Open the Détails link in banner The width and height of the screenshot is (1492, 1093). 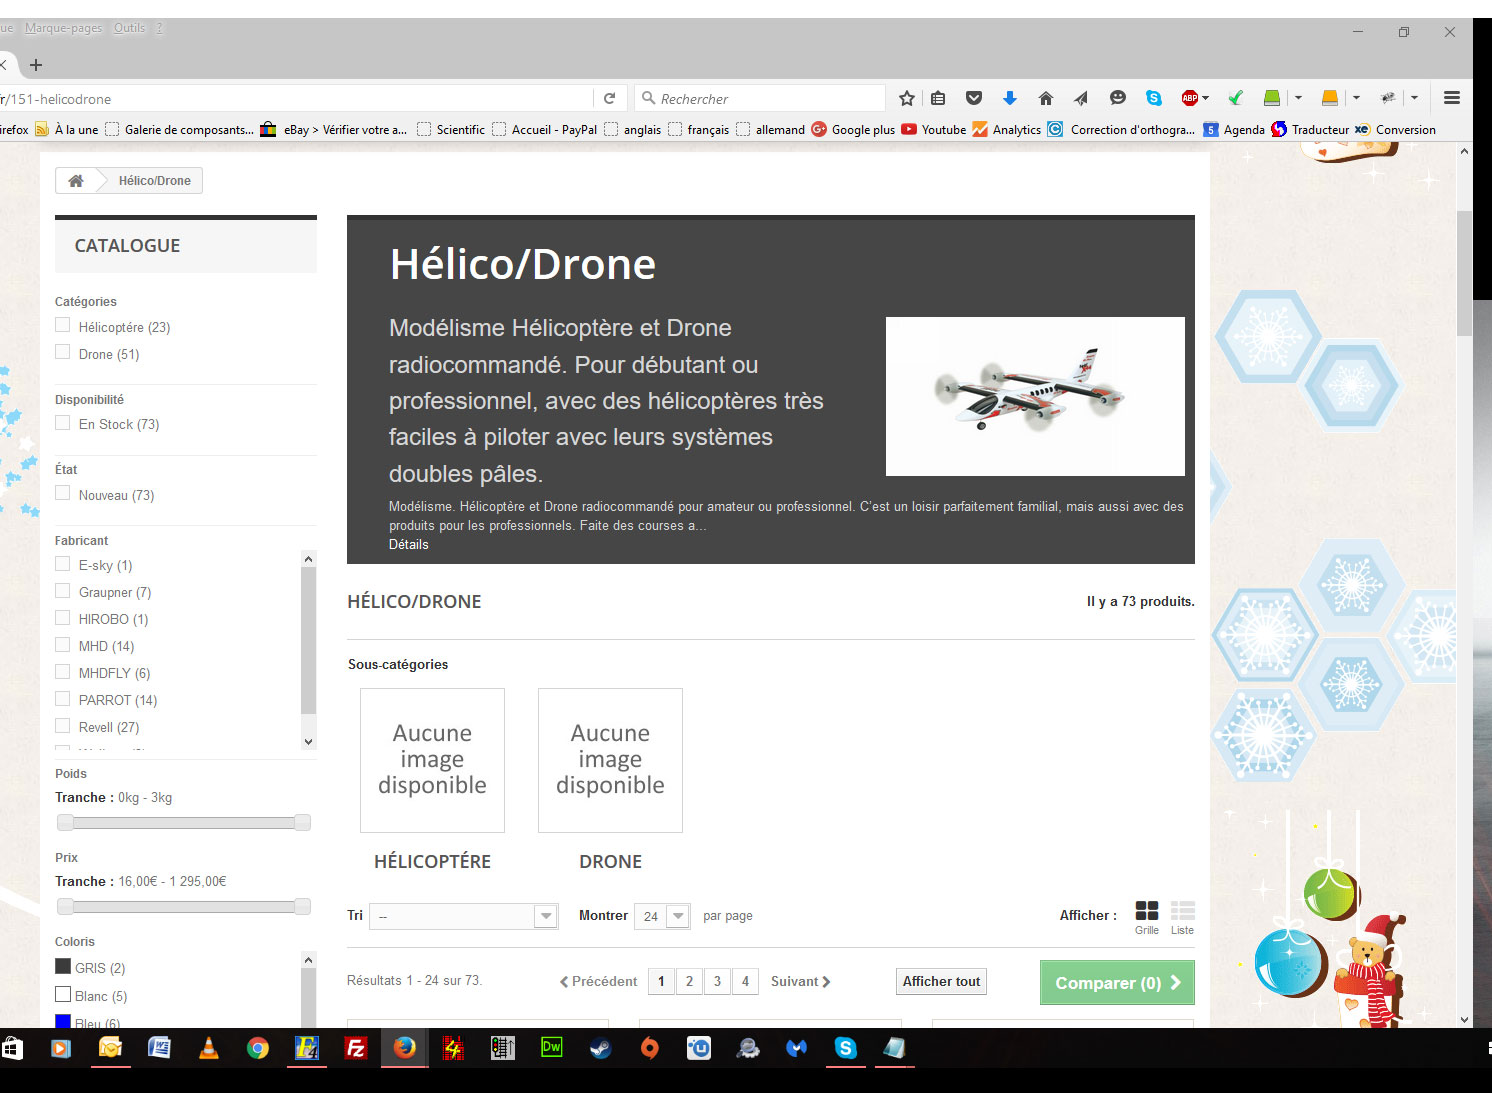[408, 545]
